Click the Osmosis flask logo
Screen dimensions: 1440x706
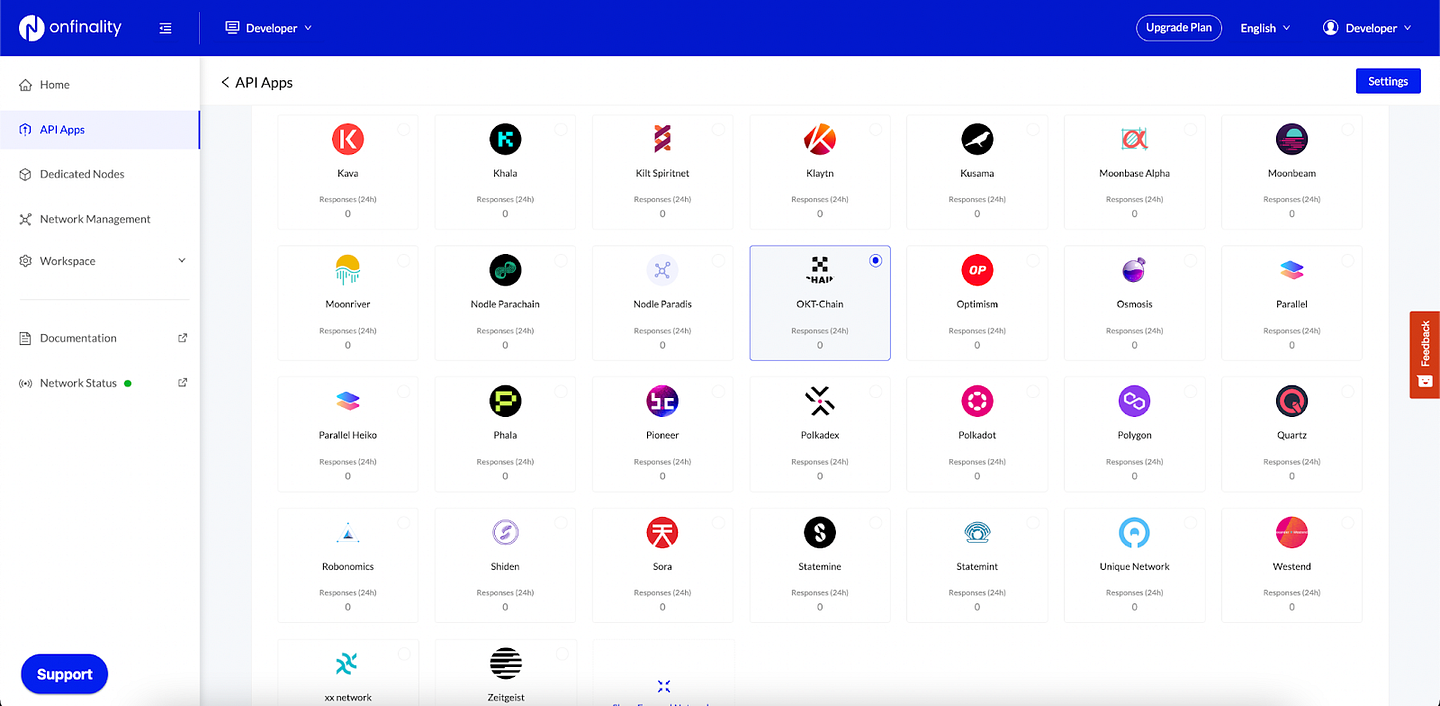coord(1134,270)
